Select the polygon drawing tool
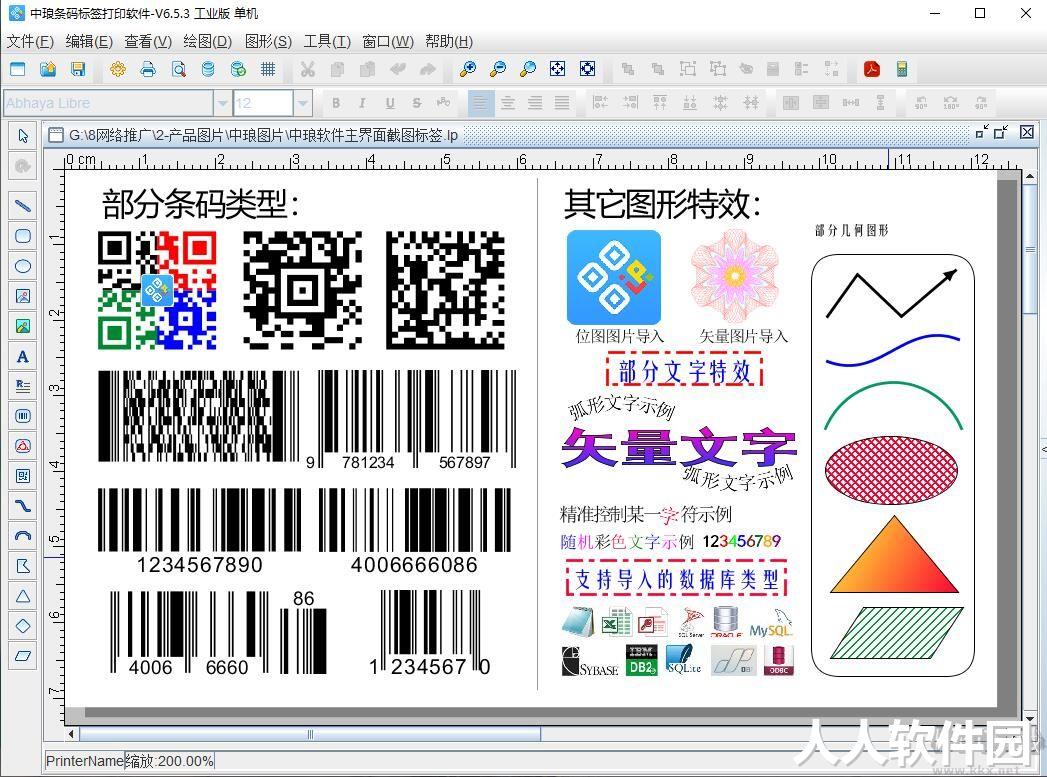The width and height of the screenshot is (1047, 777). coord(23,566)
